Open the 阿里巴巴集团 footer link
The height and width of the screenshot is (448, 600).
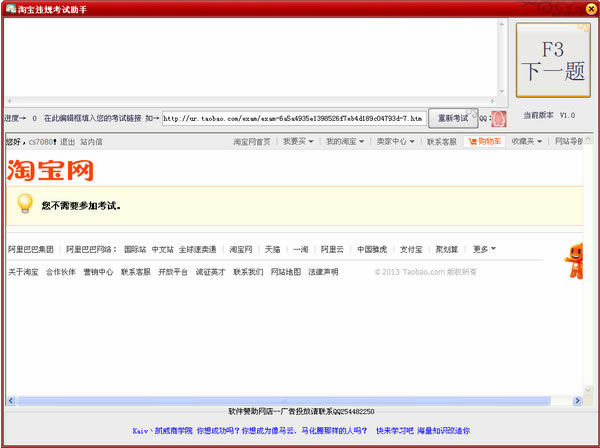[x=31, y=249]
